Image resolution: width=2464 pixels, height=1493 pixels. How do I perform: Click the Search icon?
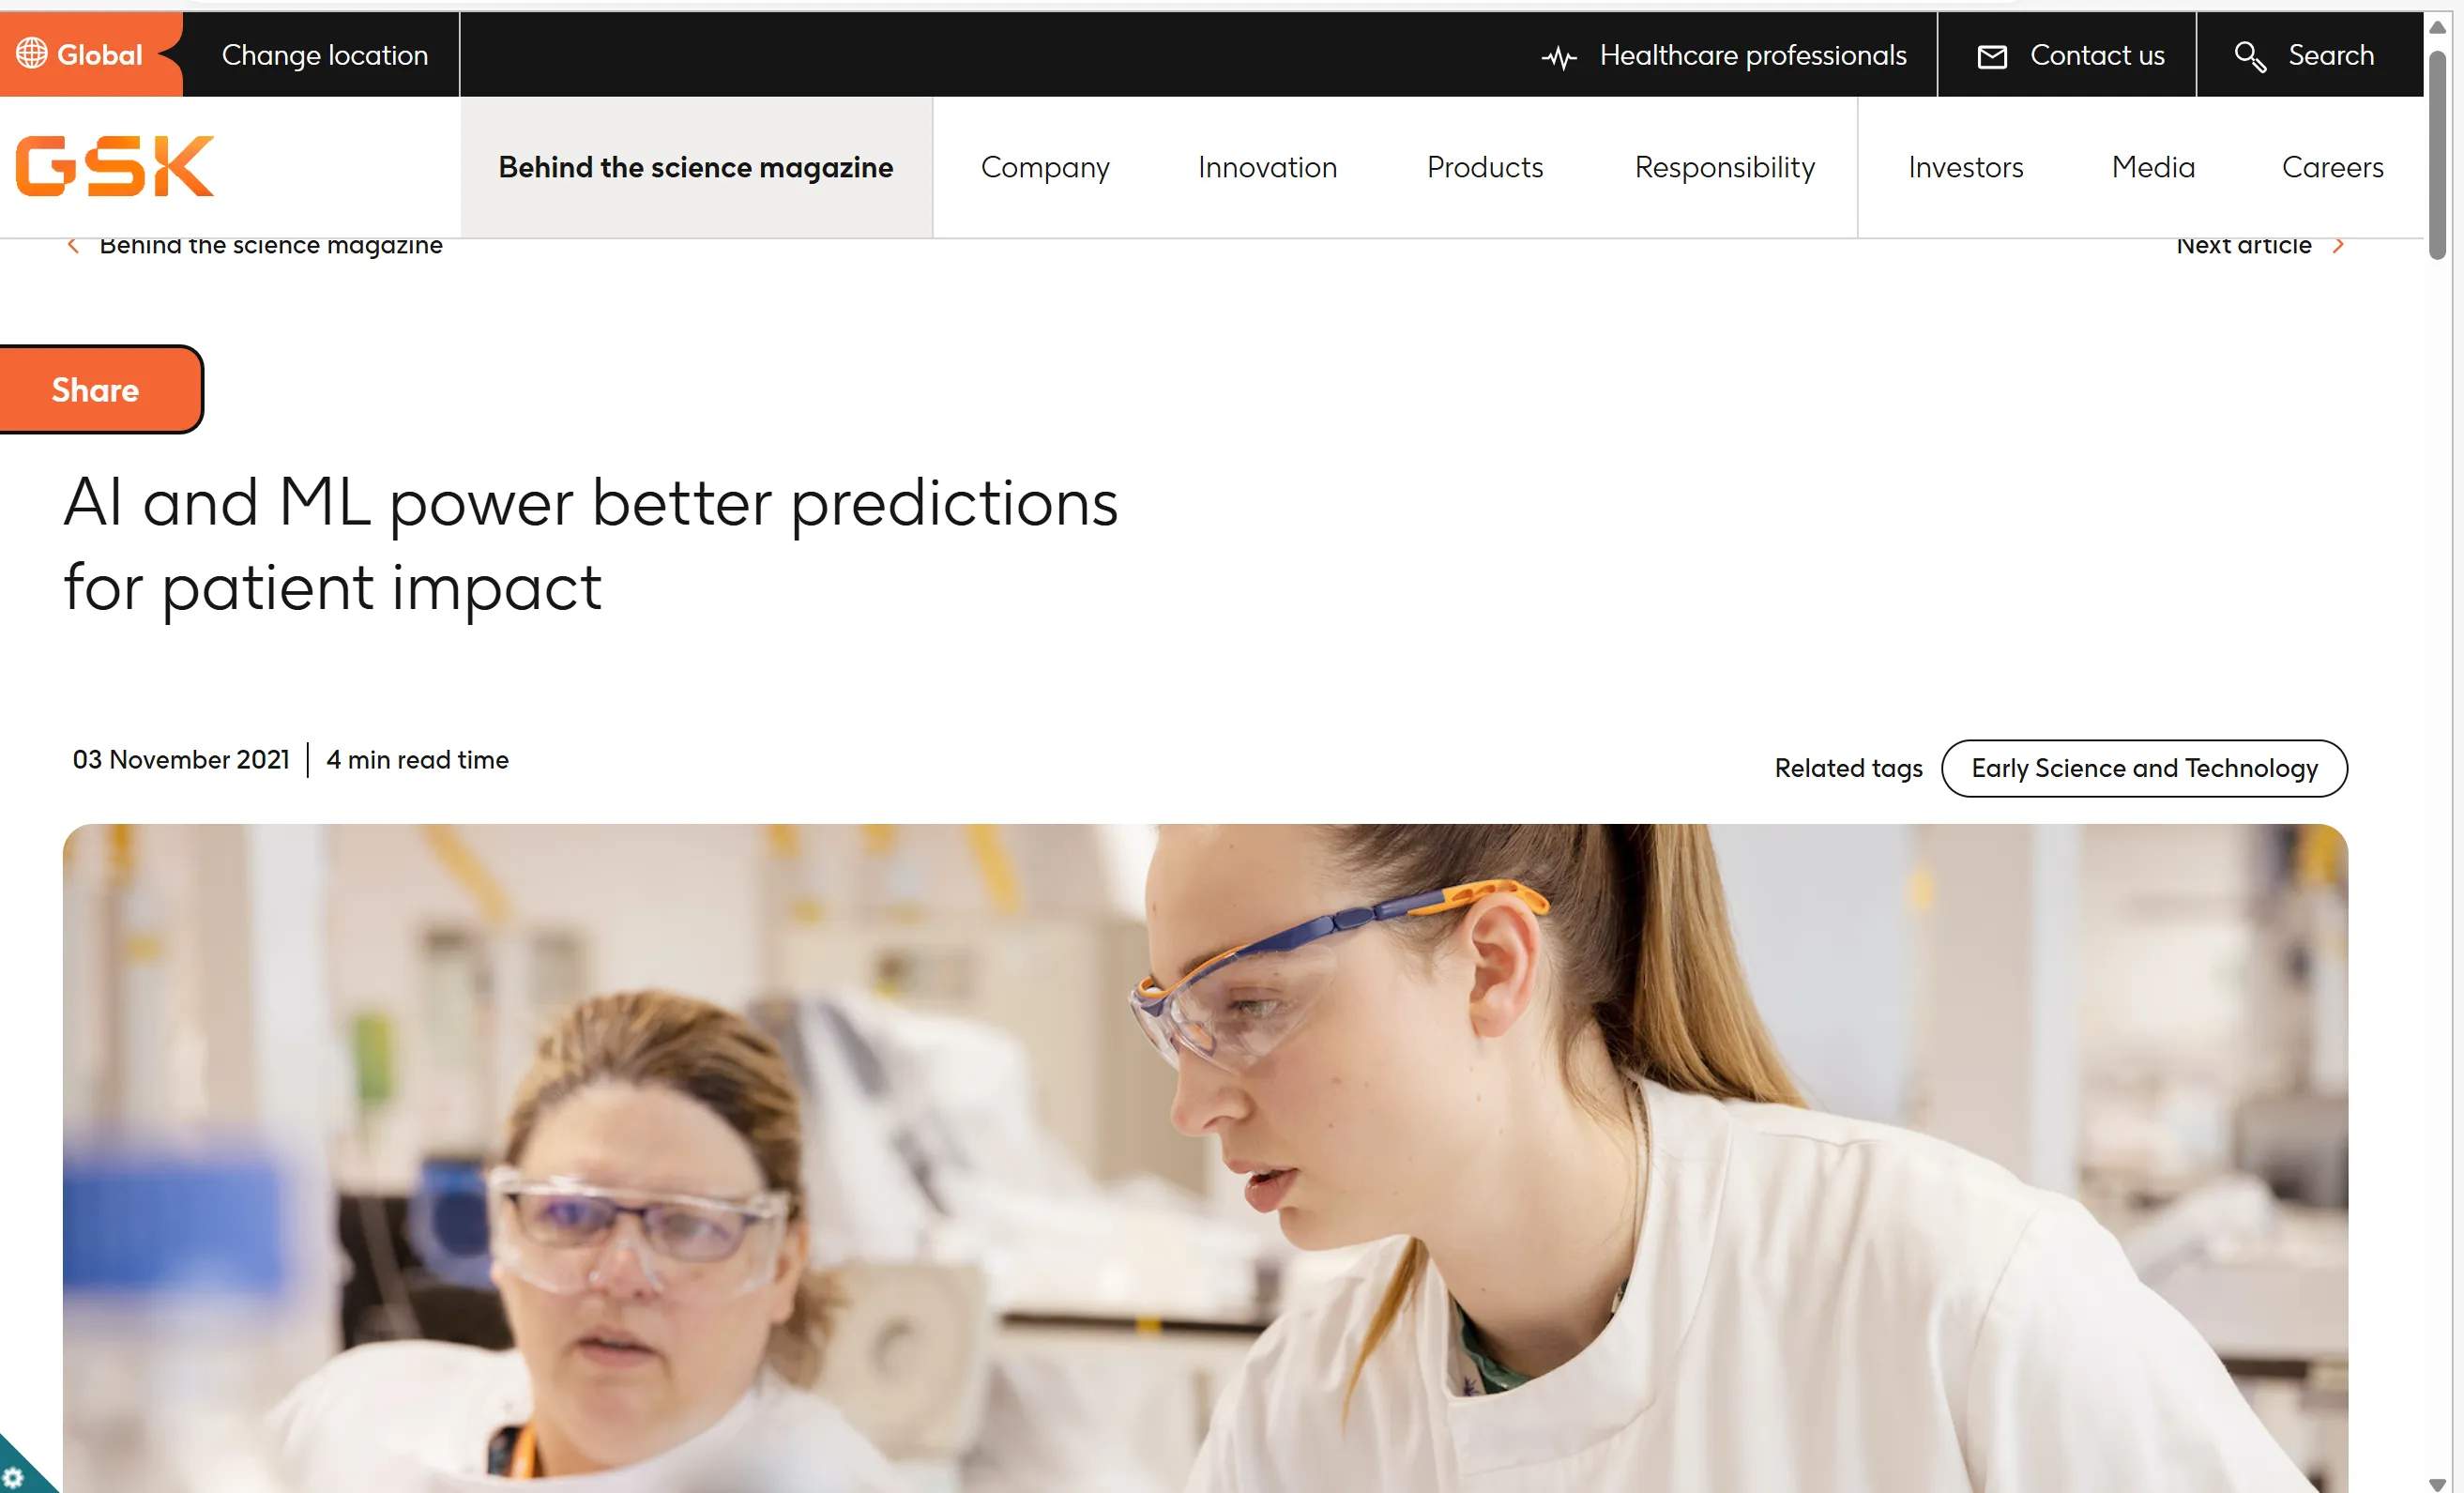(2251, 53)
